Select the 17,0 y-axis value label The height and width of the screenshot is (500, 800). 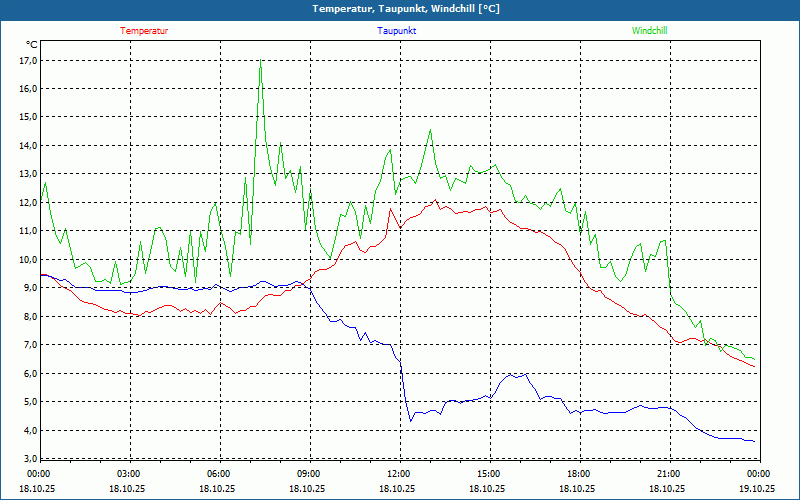click(28, 60)
